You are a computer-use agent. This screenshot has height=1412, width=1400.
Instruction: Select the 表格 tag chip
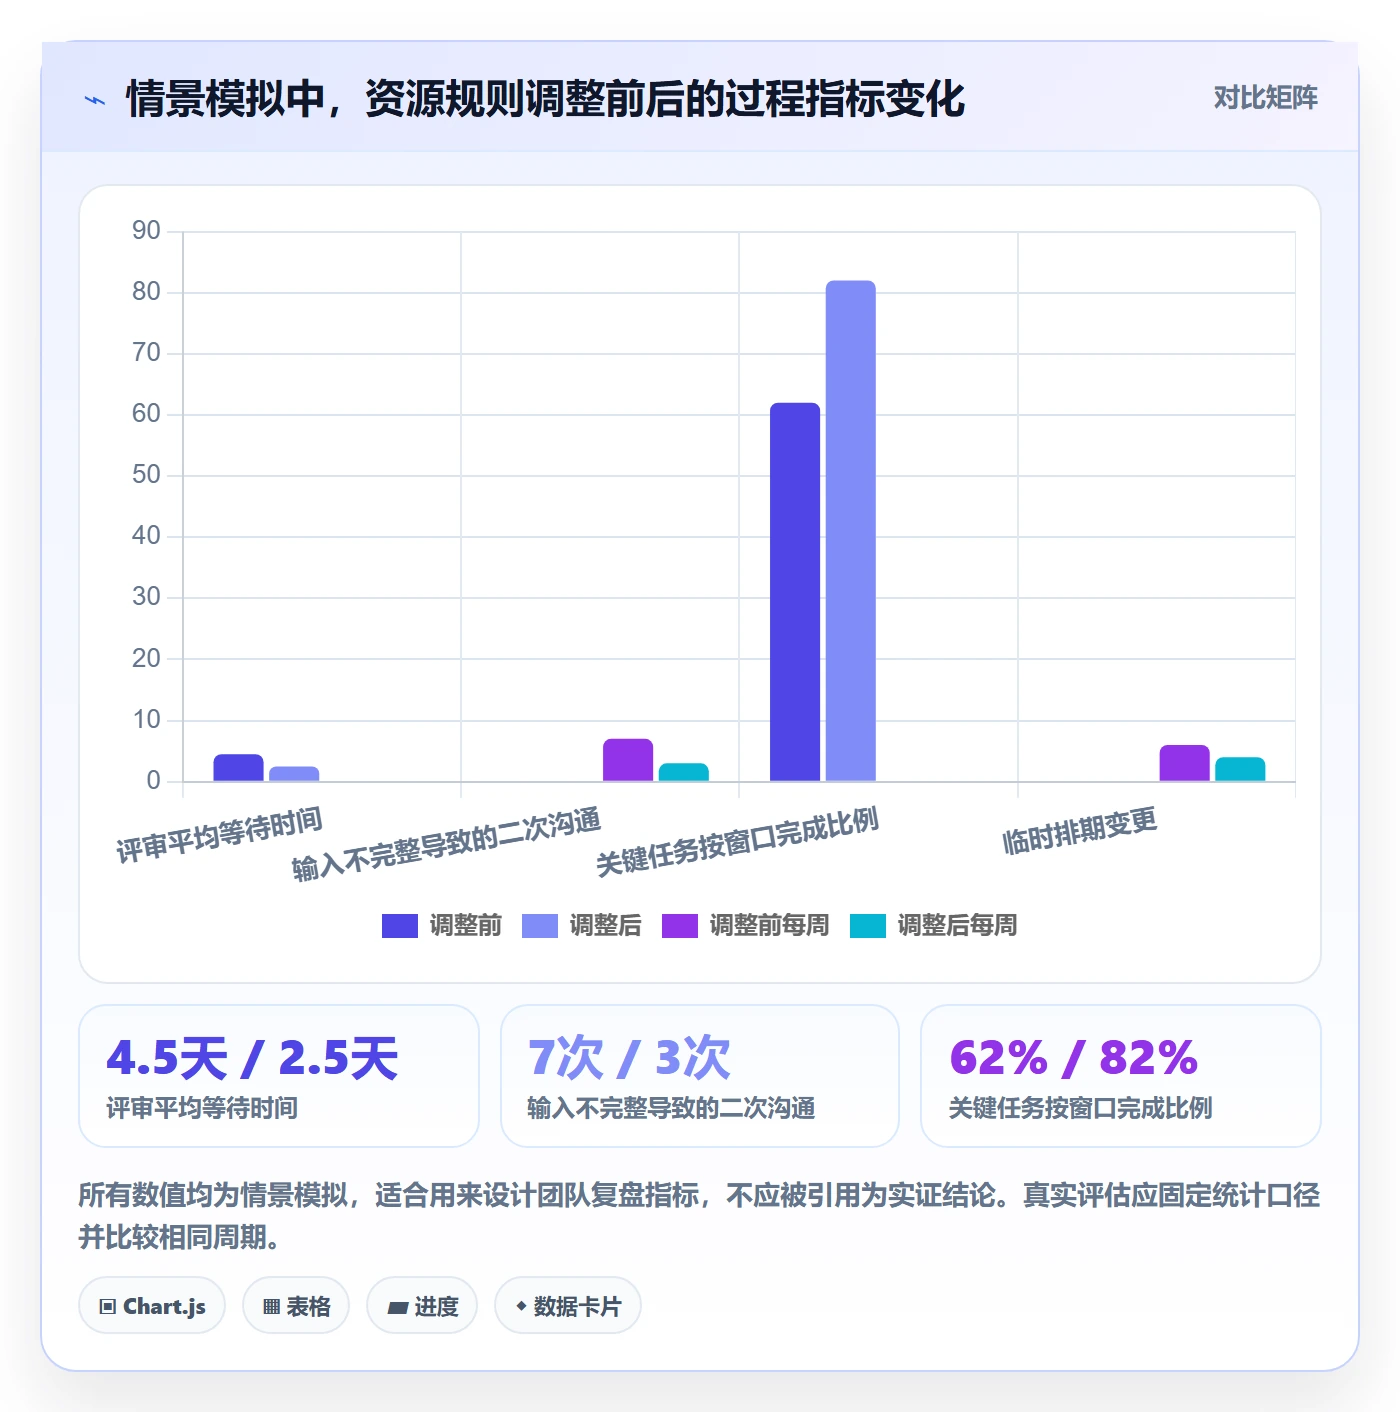[x=296, y=1306]
